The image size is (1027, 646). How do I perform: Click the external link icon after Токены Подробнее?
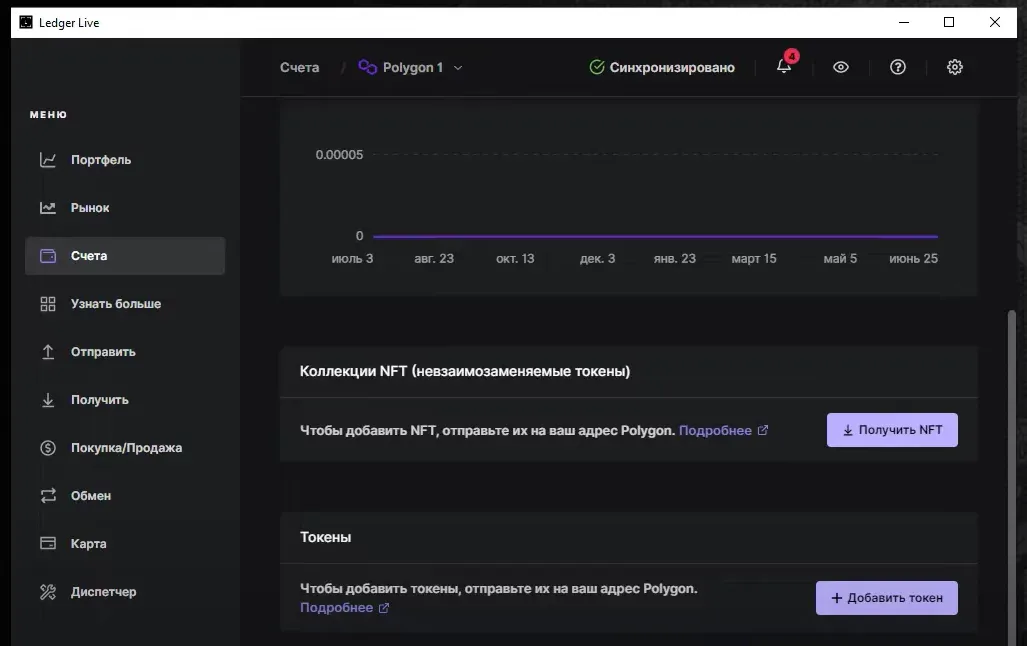coord(384,608)
